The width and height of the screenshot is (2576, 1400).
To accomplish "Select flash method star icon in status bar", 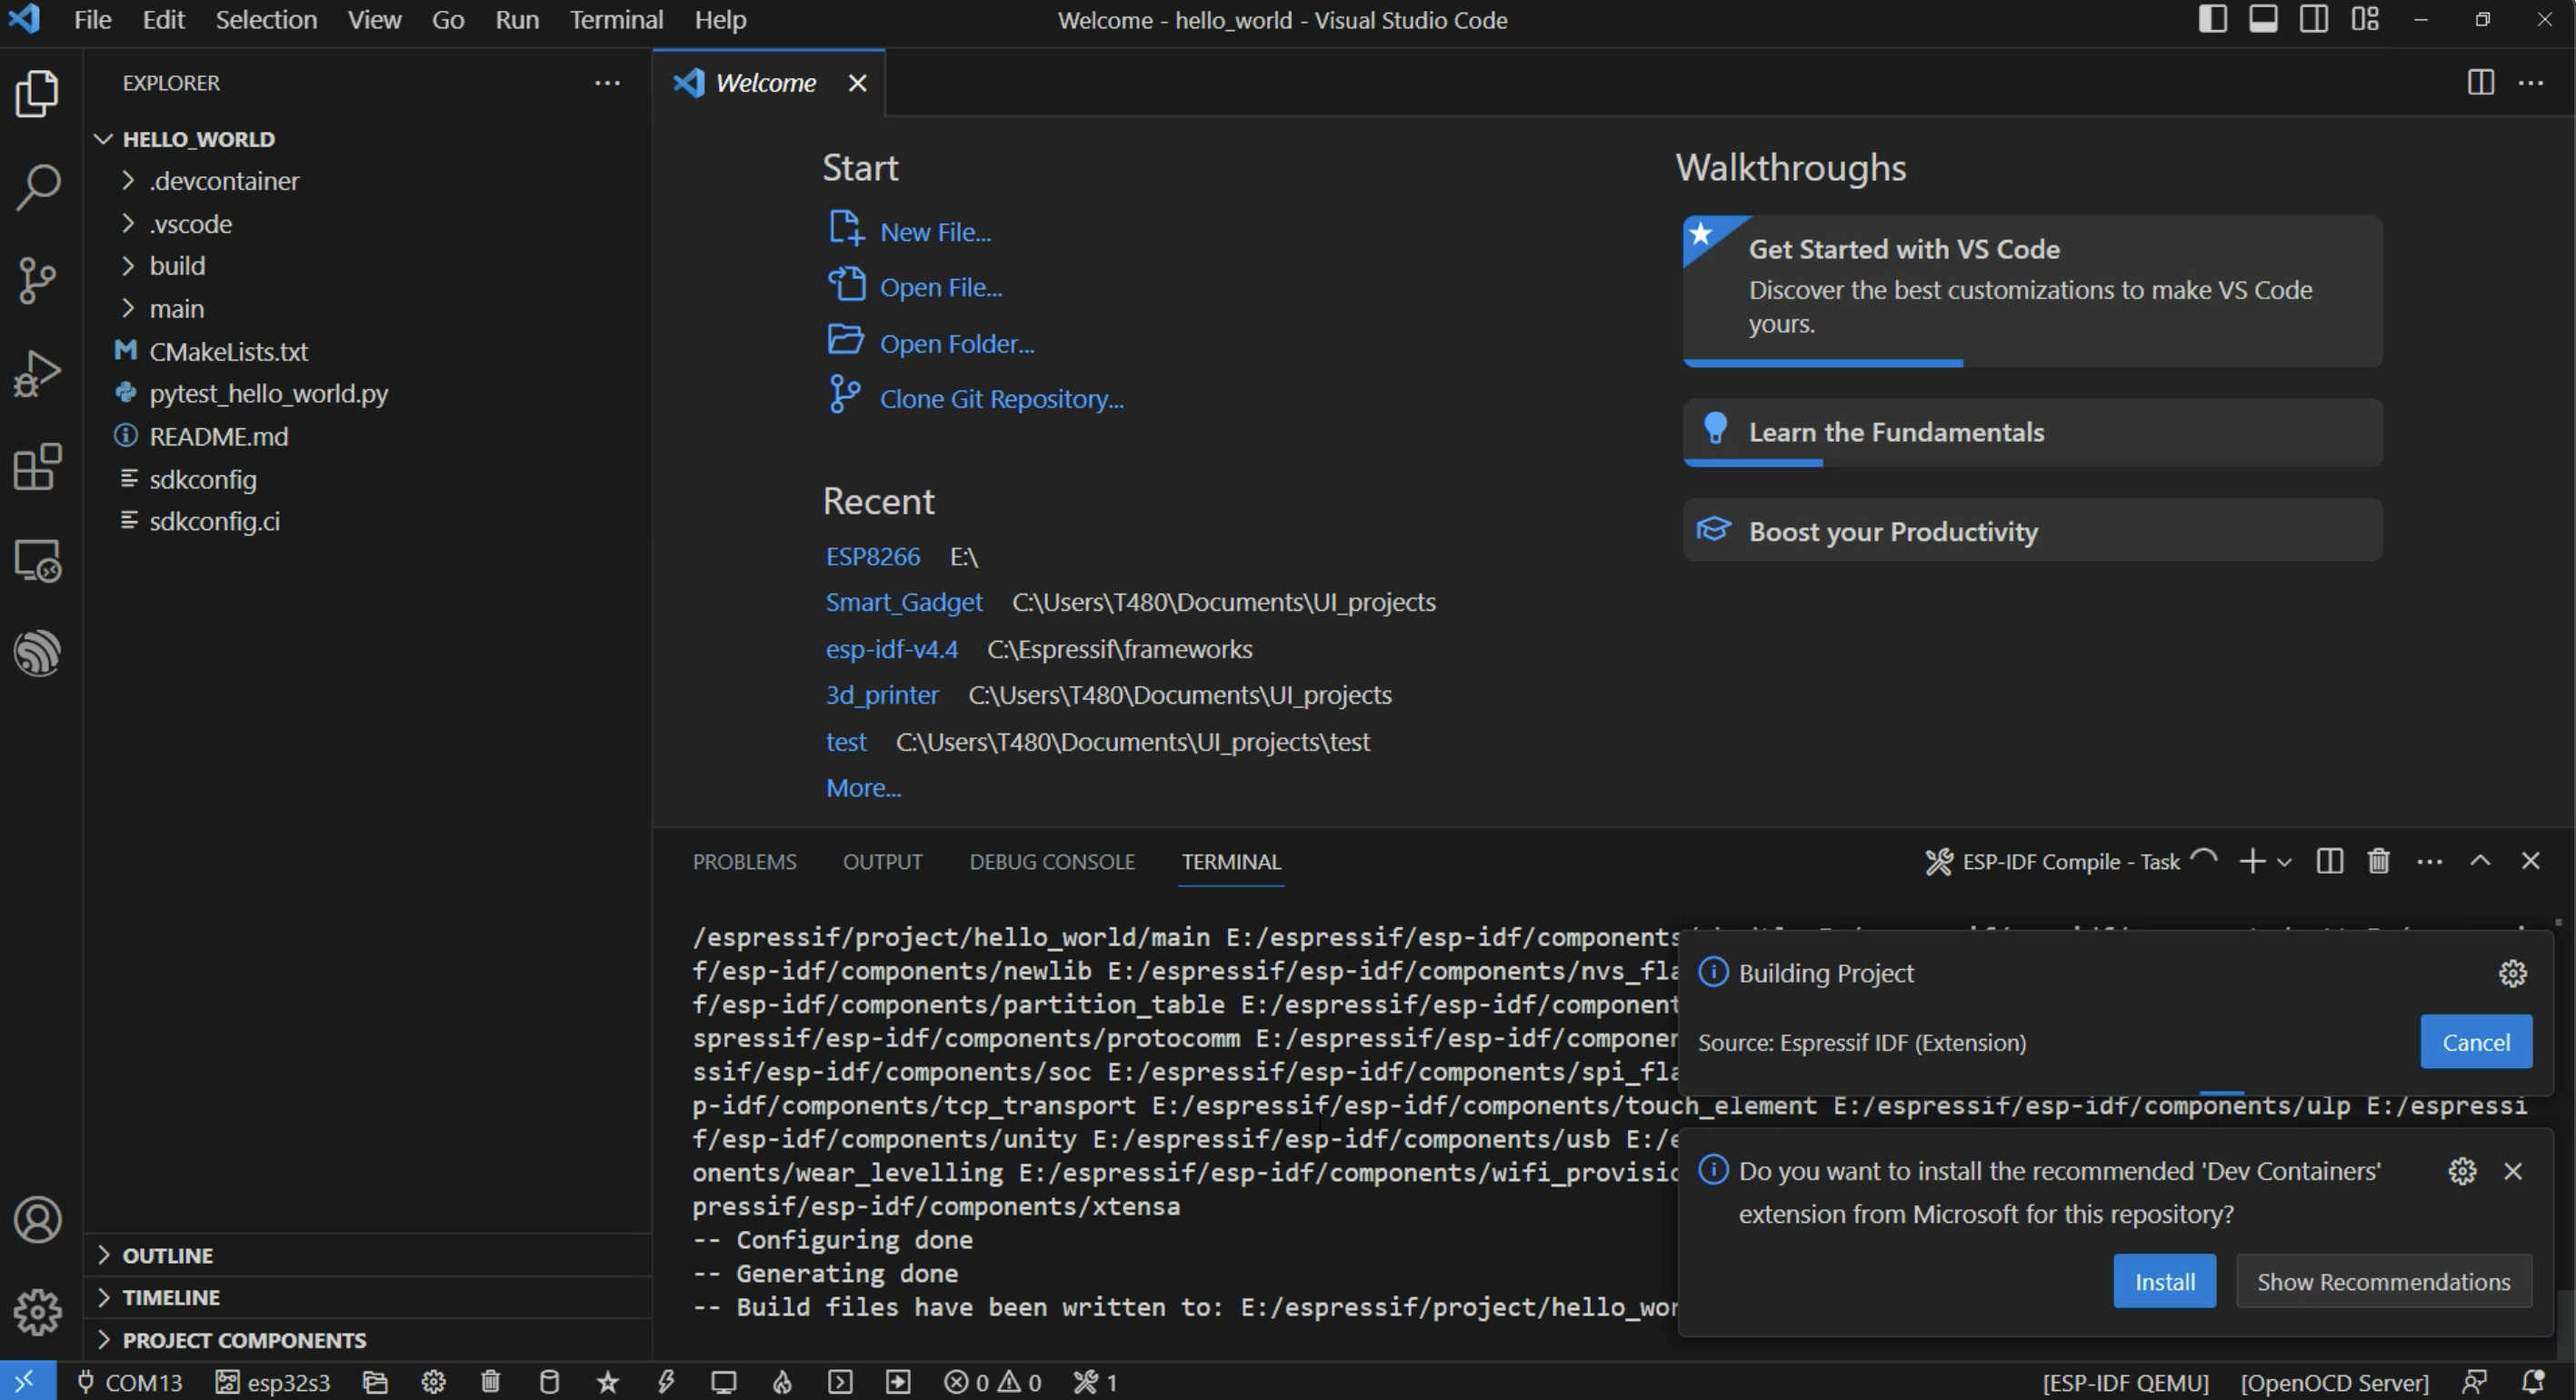I will (607, 1382).
